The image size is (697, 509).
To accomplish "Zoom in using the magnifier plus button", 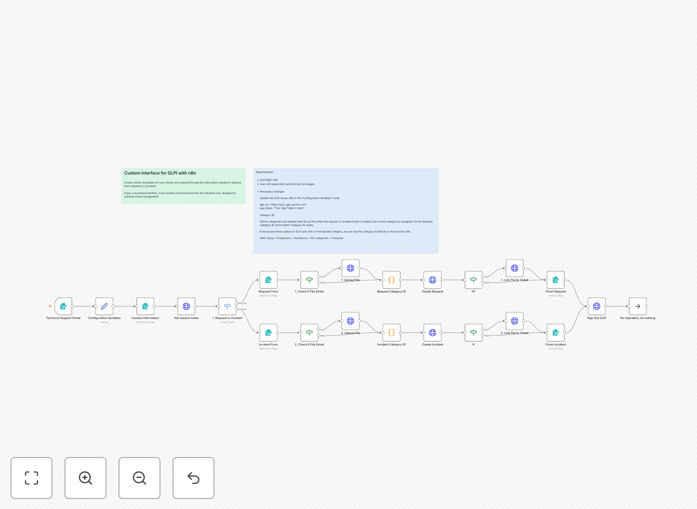I will (85, 478).
